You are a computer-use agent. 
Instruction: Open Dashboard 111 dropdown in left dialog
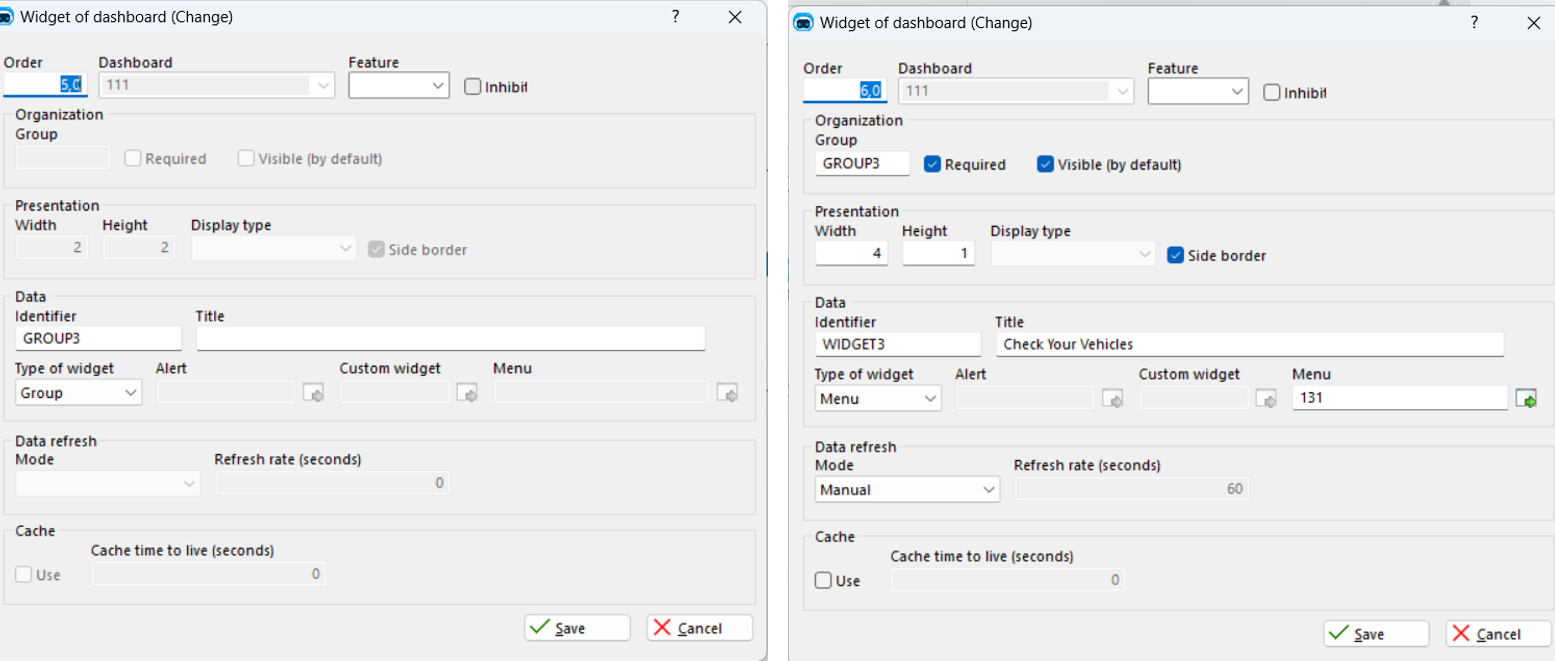coord(216,86)
